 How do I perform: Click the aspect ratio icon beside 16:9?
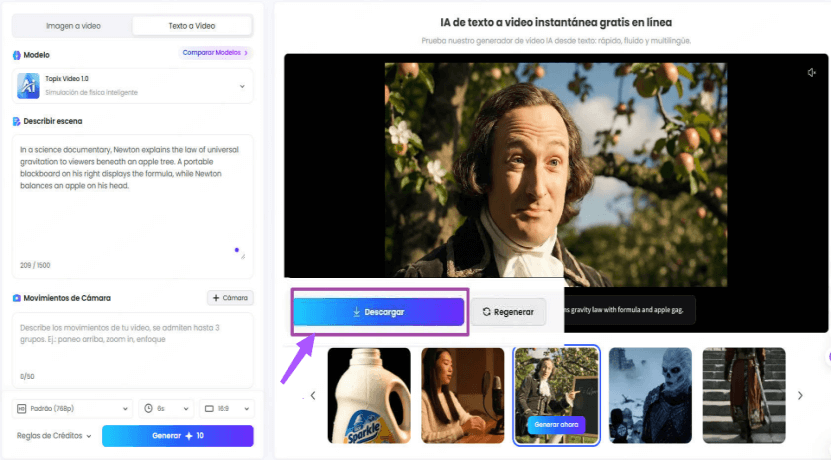pyautogui.click(x=209, y=409)
